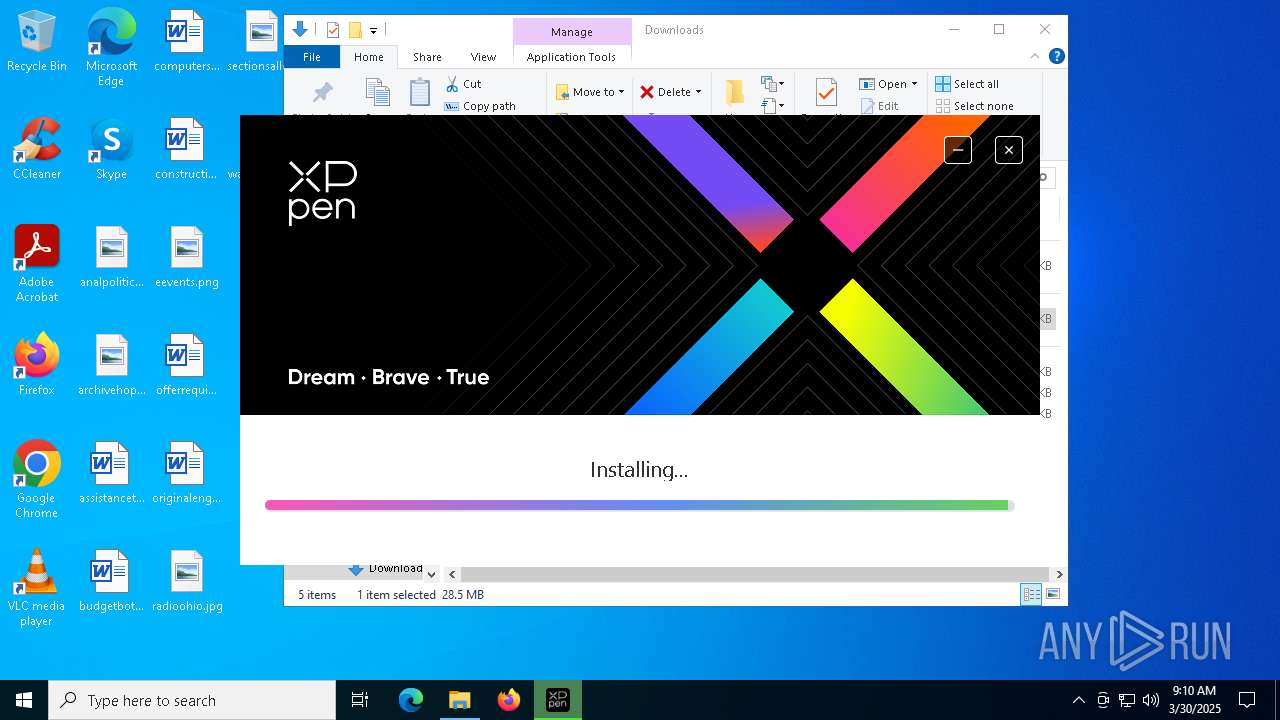Click the taskbar search box
Screen dimensions: 1280x720
click(x=192, y=700)
